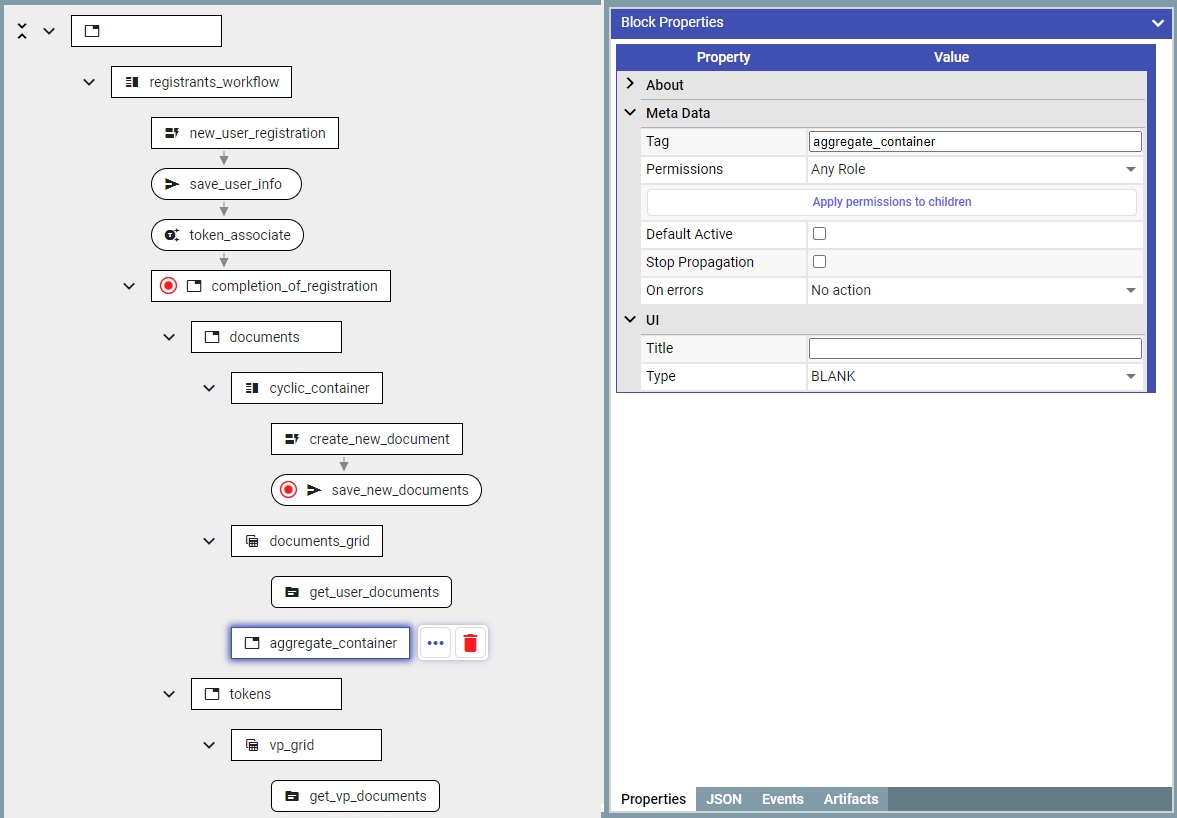The width and height of the screenshot is (1177, 818).
Task: Enable the Default Active checkbox
Action: (819, 234)
